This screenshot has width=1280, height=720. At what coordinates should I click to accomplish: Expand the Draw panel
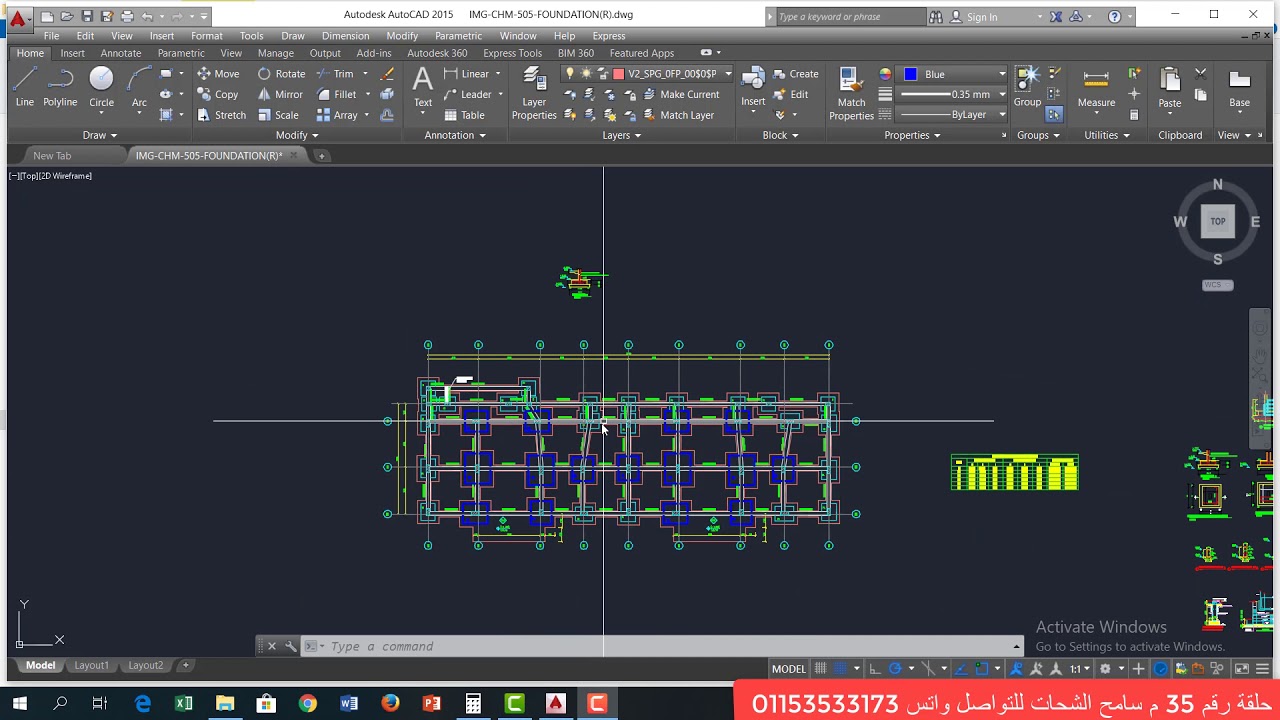[x=100, y=135]
